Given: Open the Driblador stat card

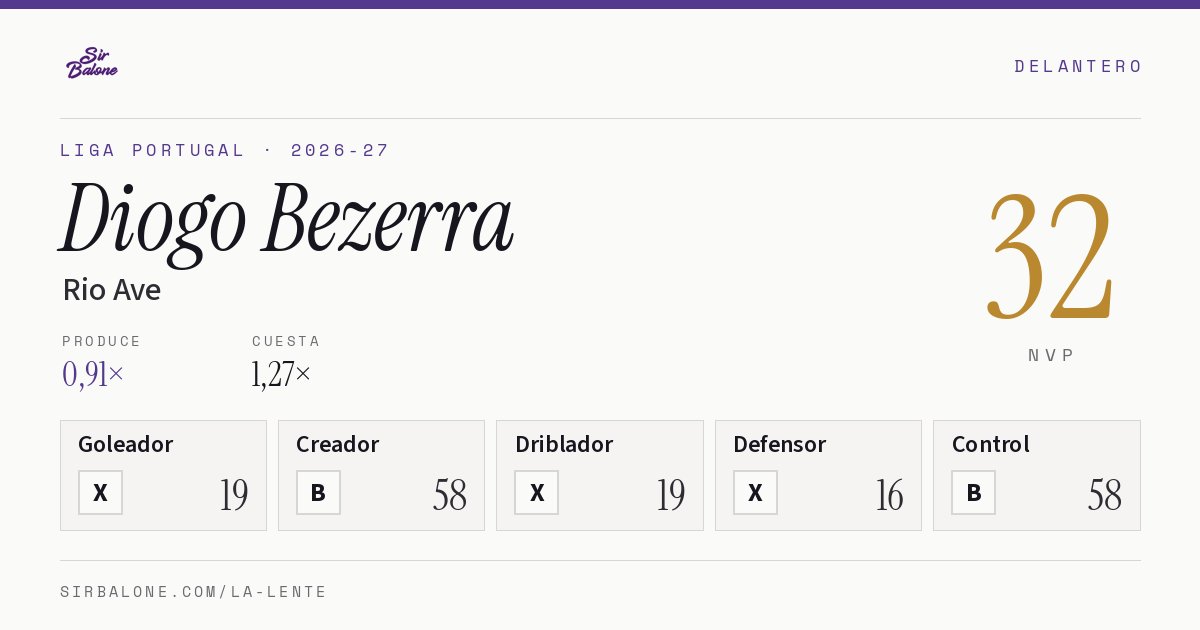Looking at the screenshot, I should [x=600, y=475].
